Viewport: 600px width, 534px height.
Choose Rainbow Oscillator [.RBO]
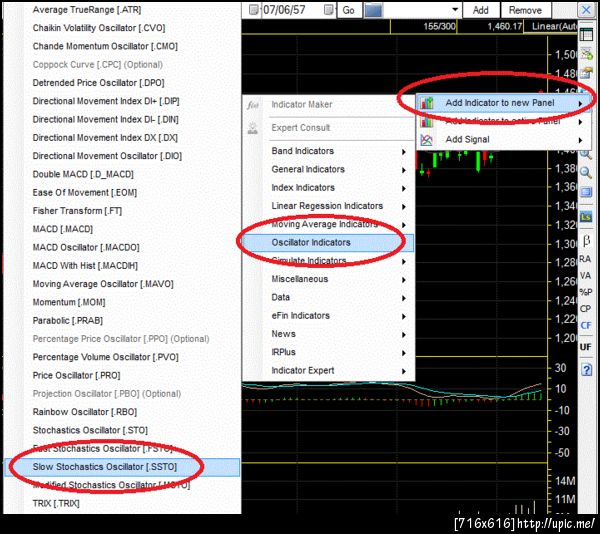tap(85, 412)
